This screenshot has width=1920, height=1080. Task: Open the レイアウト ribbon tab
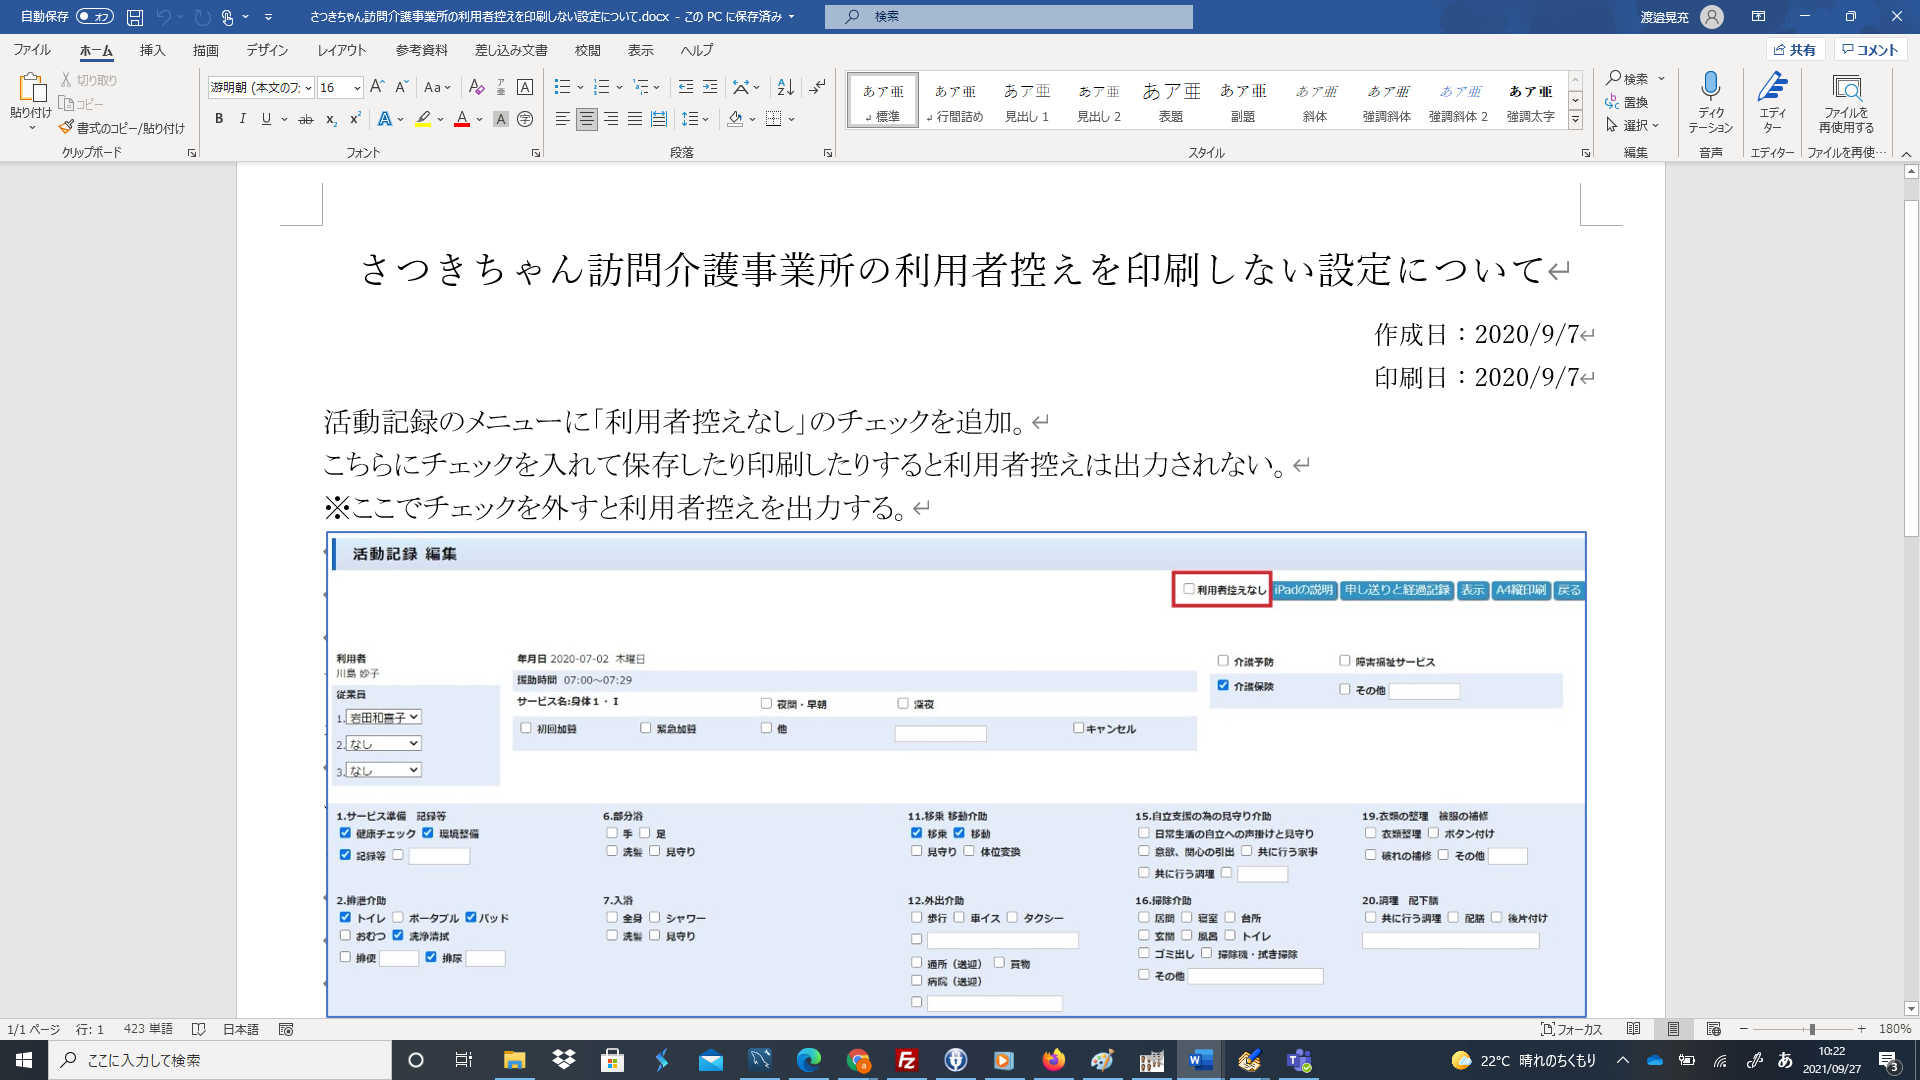pyautogui.click(x=341, y=50)
